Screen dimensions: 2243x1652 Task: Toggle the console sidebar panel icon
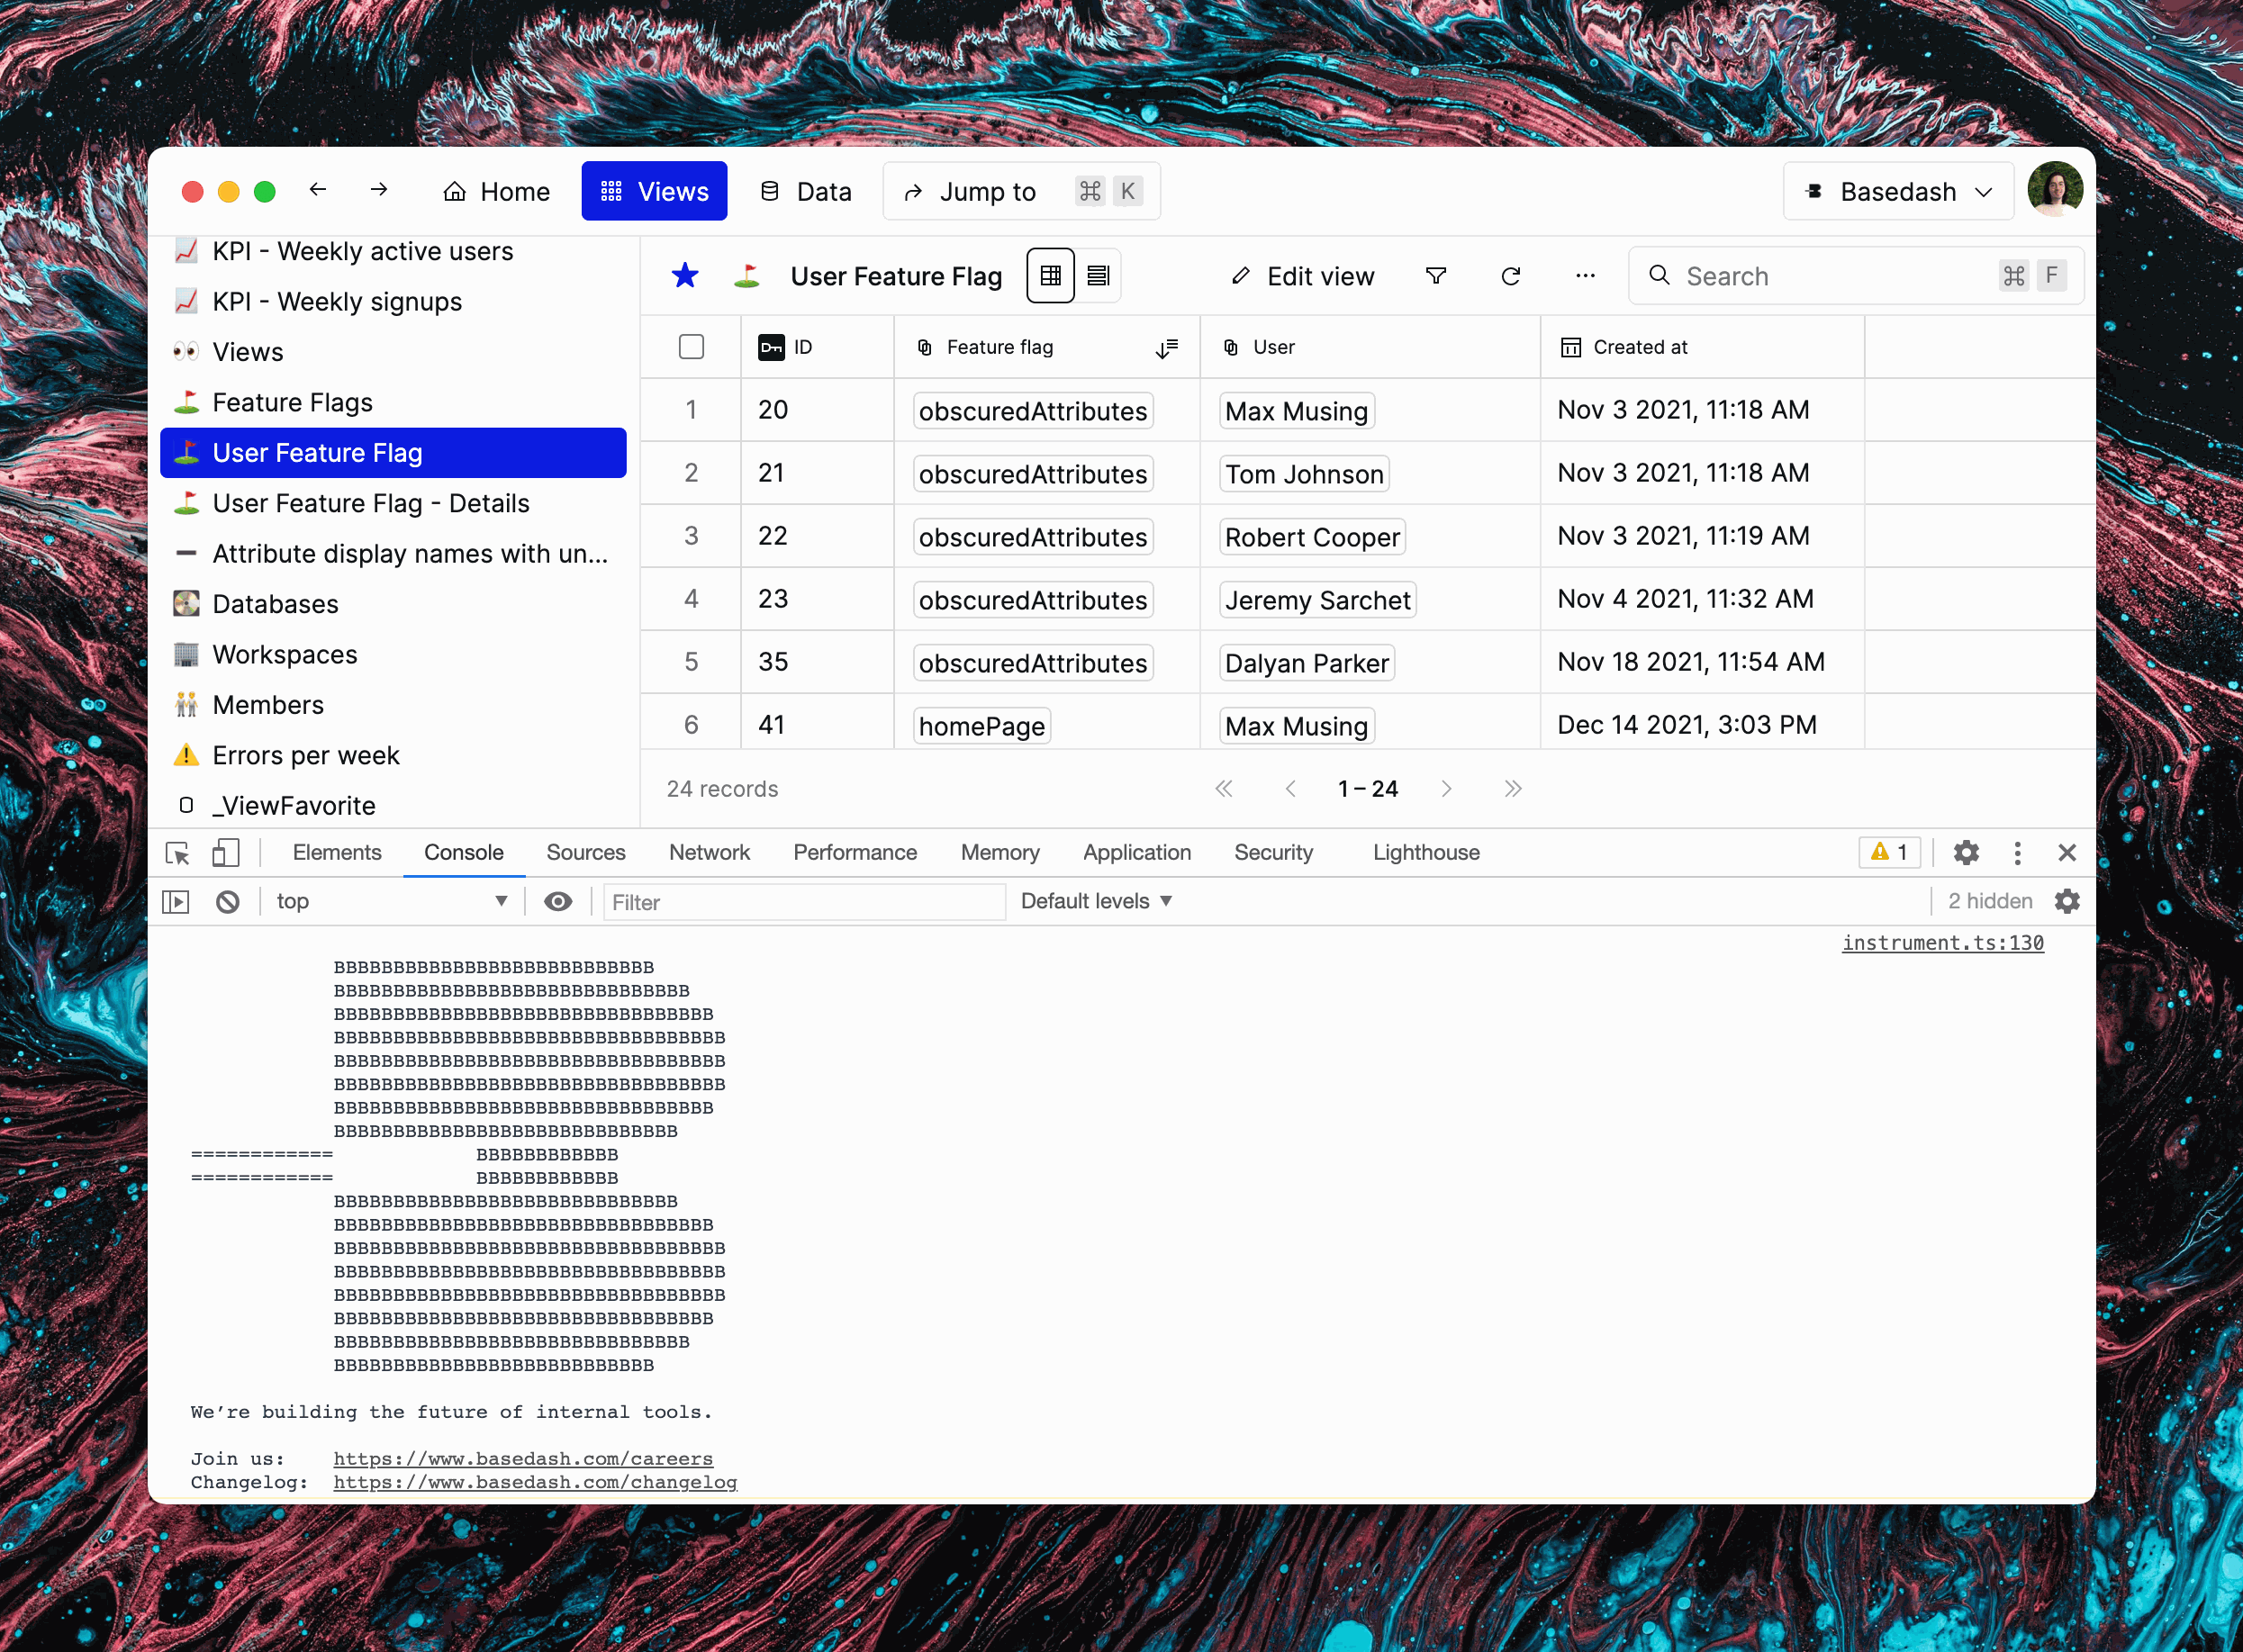176,901
